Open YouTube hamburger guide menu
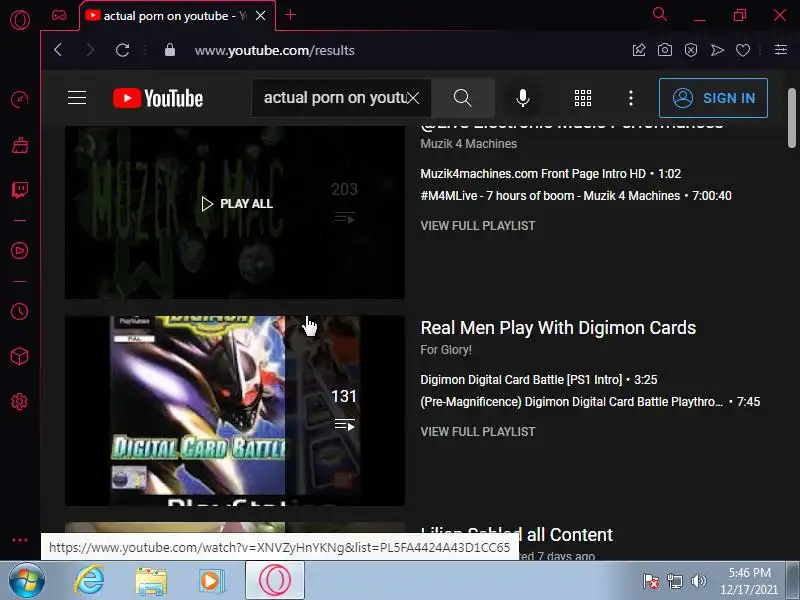 point(77,97)
